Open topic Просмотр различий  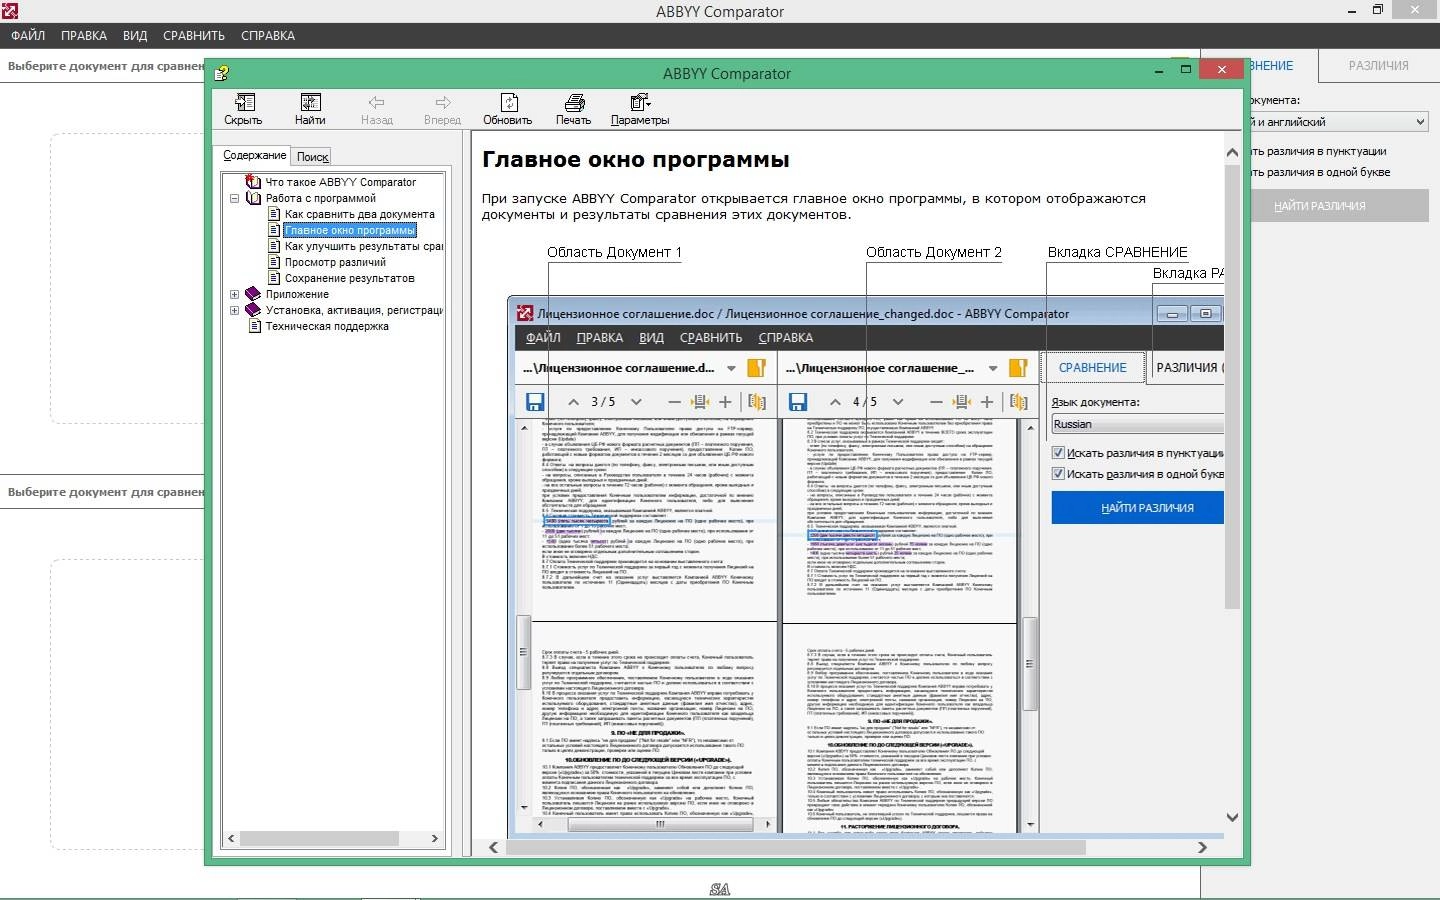click(335, 262)
